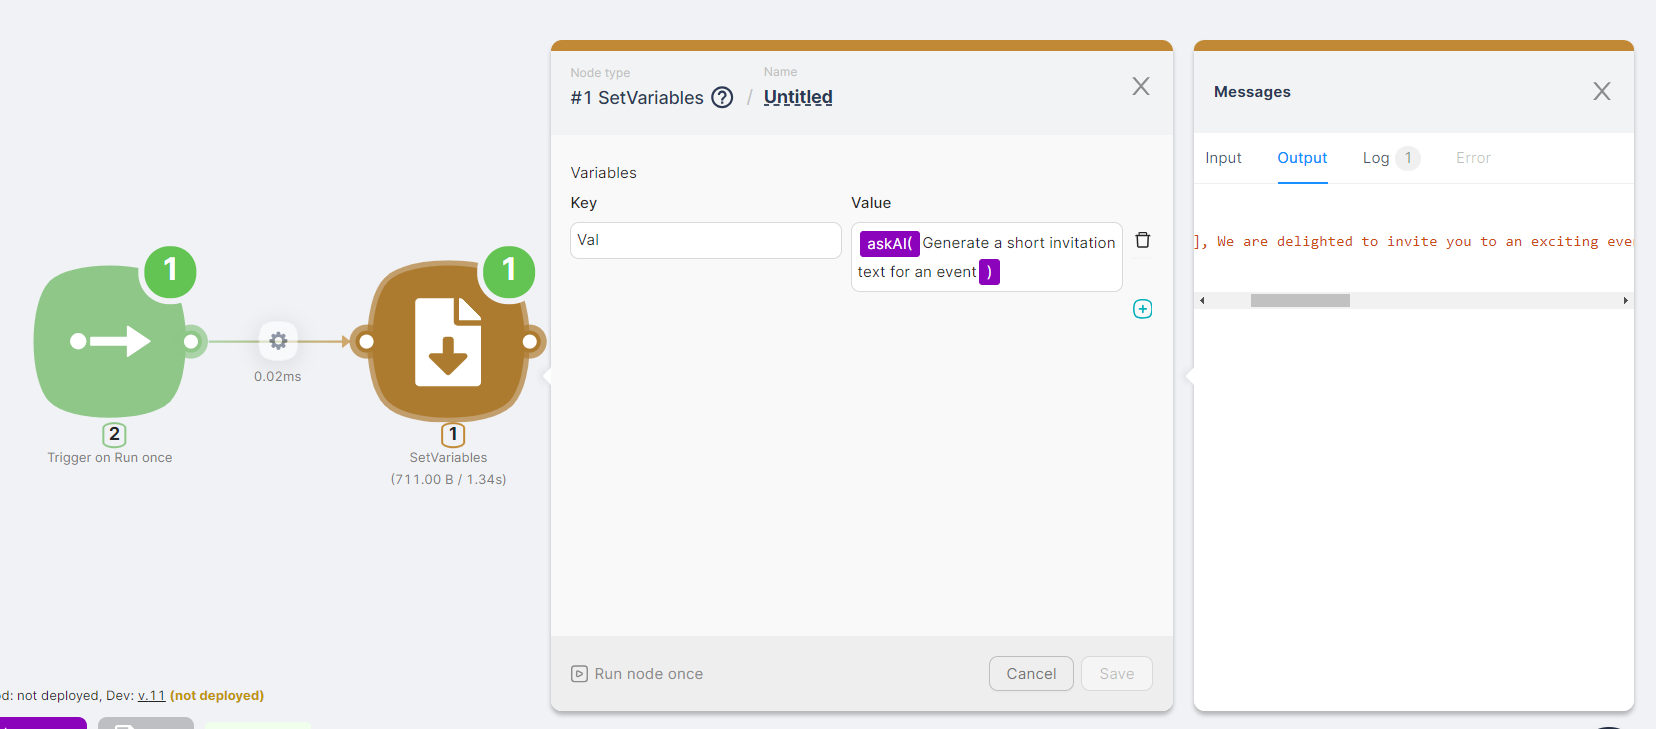Click the Val key input field
The height and width of the screenshot is (729, 1656).
(x=705, y=240)
